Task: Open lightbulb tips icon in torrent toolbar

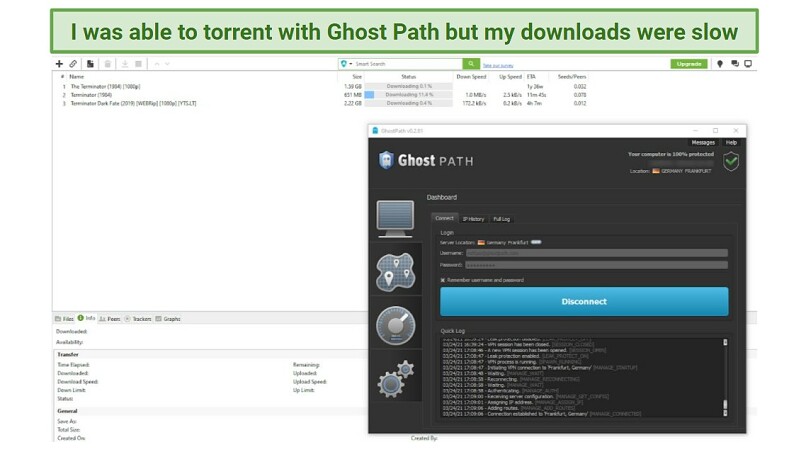Action: coord(720,64)
